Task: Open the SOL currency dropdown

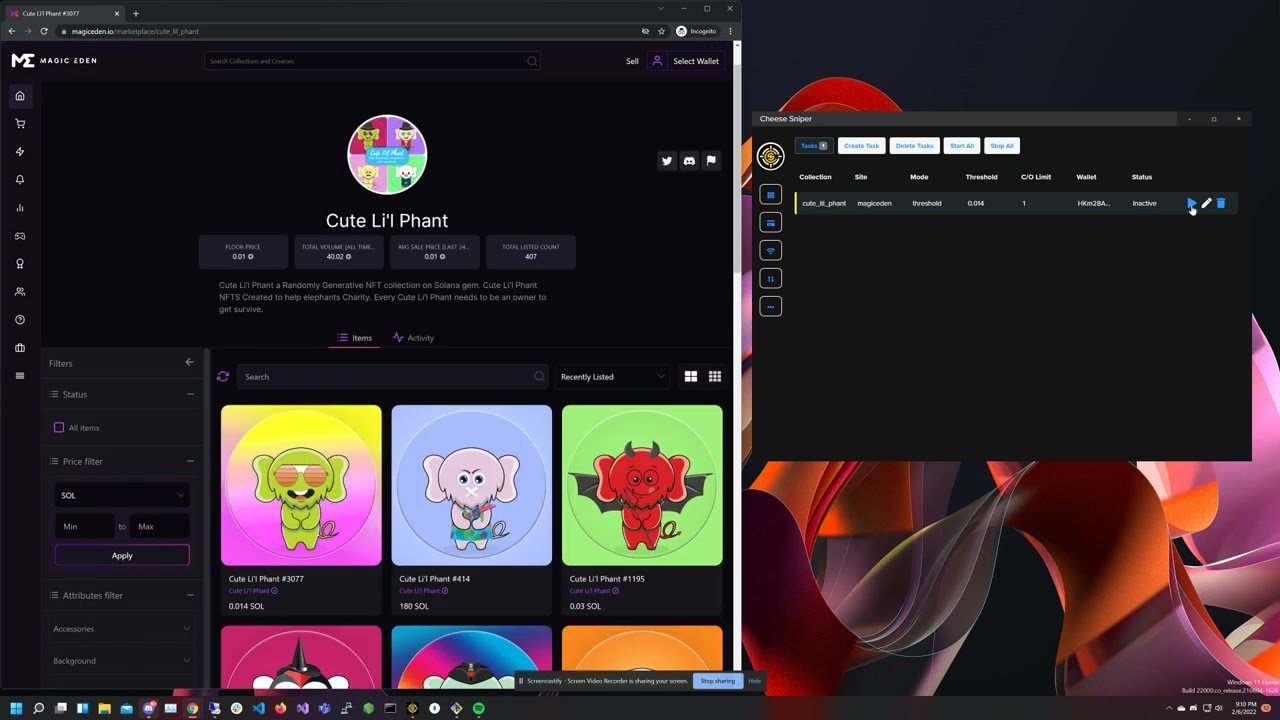Action: [122, 495]
